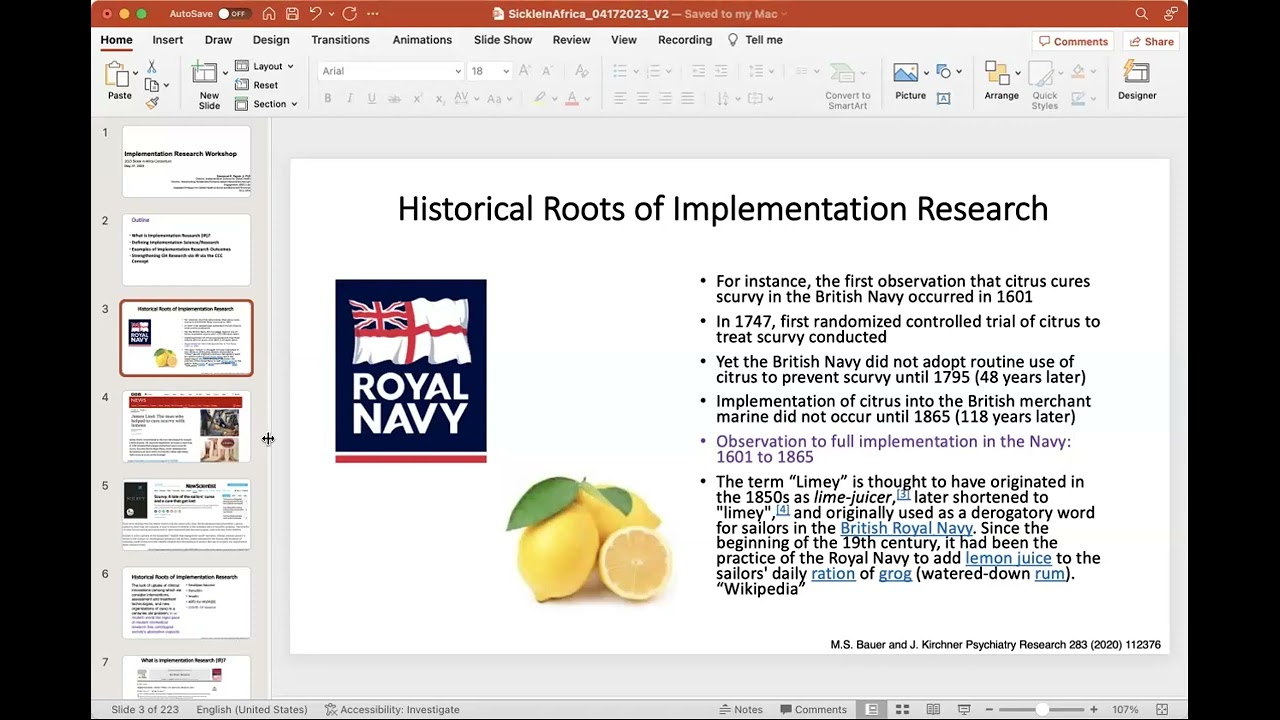Save the presentation using the floppy disk icon

(x=292, y=14)
